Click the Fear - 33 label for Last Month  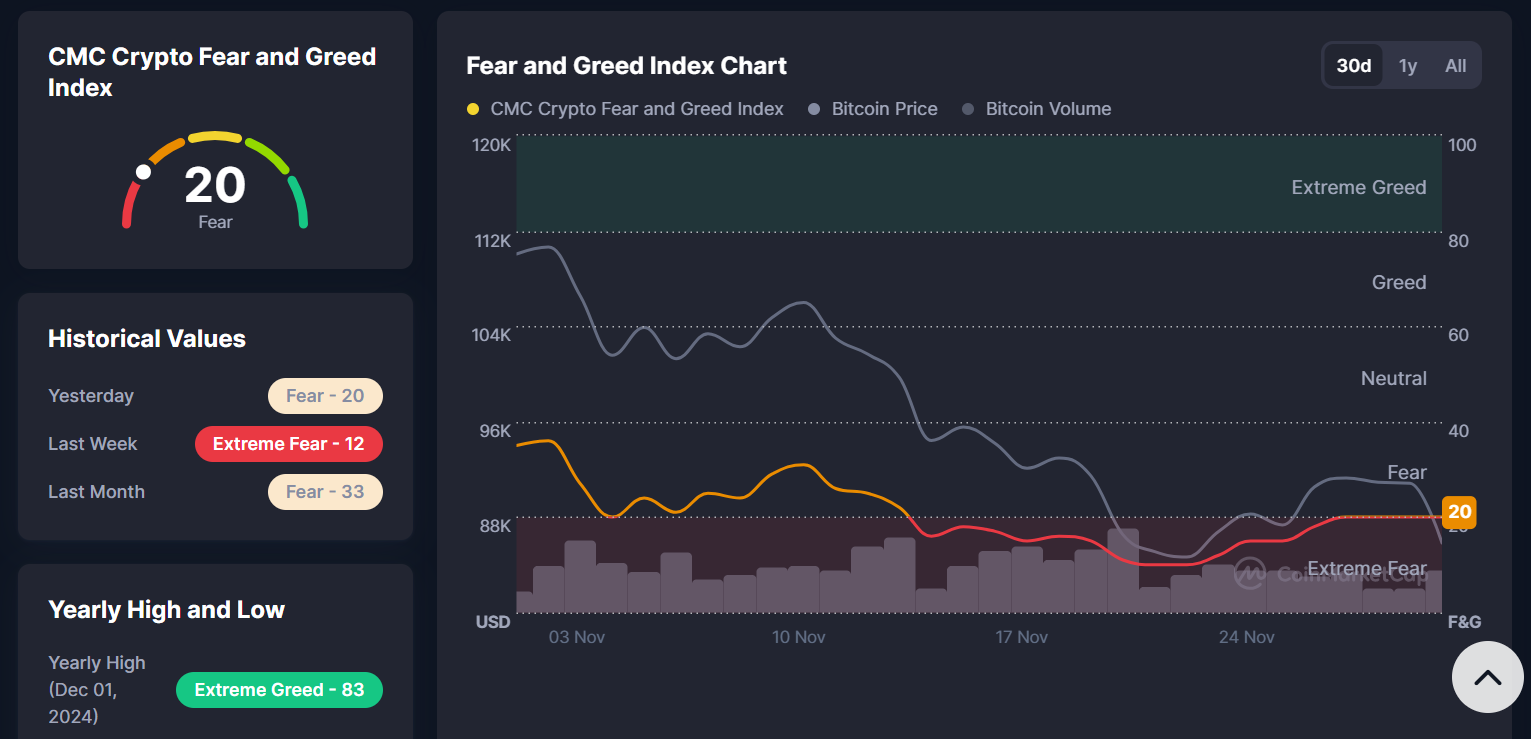325,491
